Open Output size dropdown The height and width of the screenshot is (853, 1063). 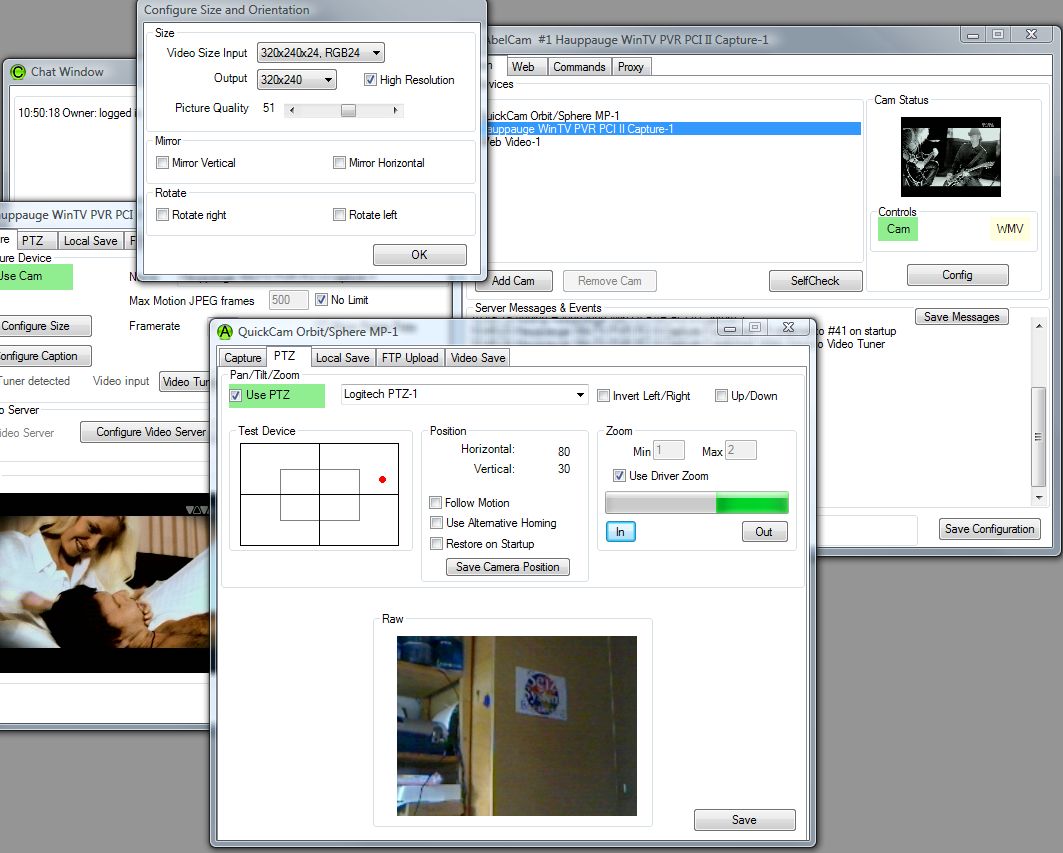tap(296, 80)
